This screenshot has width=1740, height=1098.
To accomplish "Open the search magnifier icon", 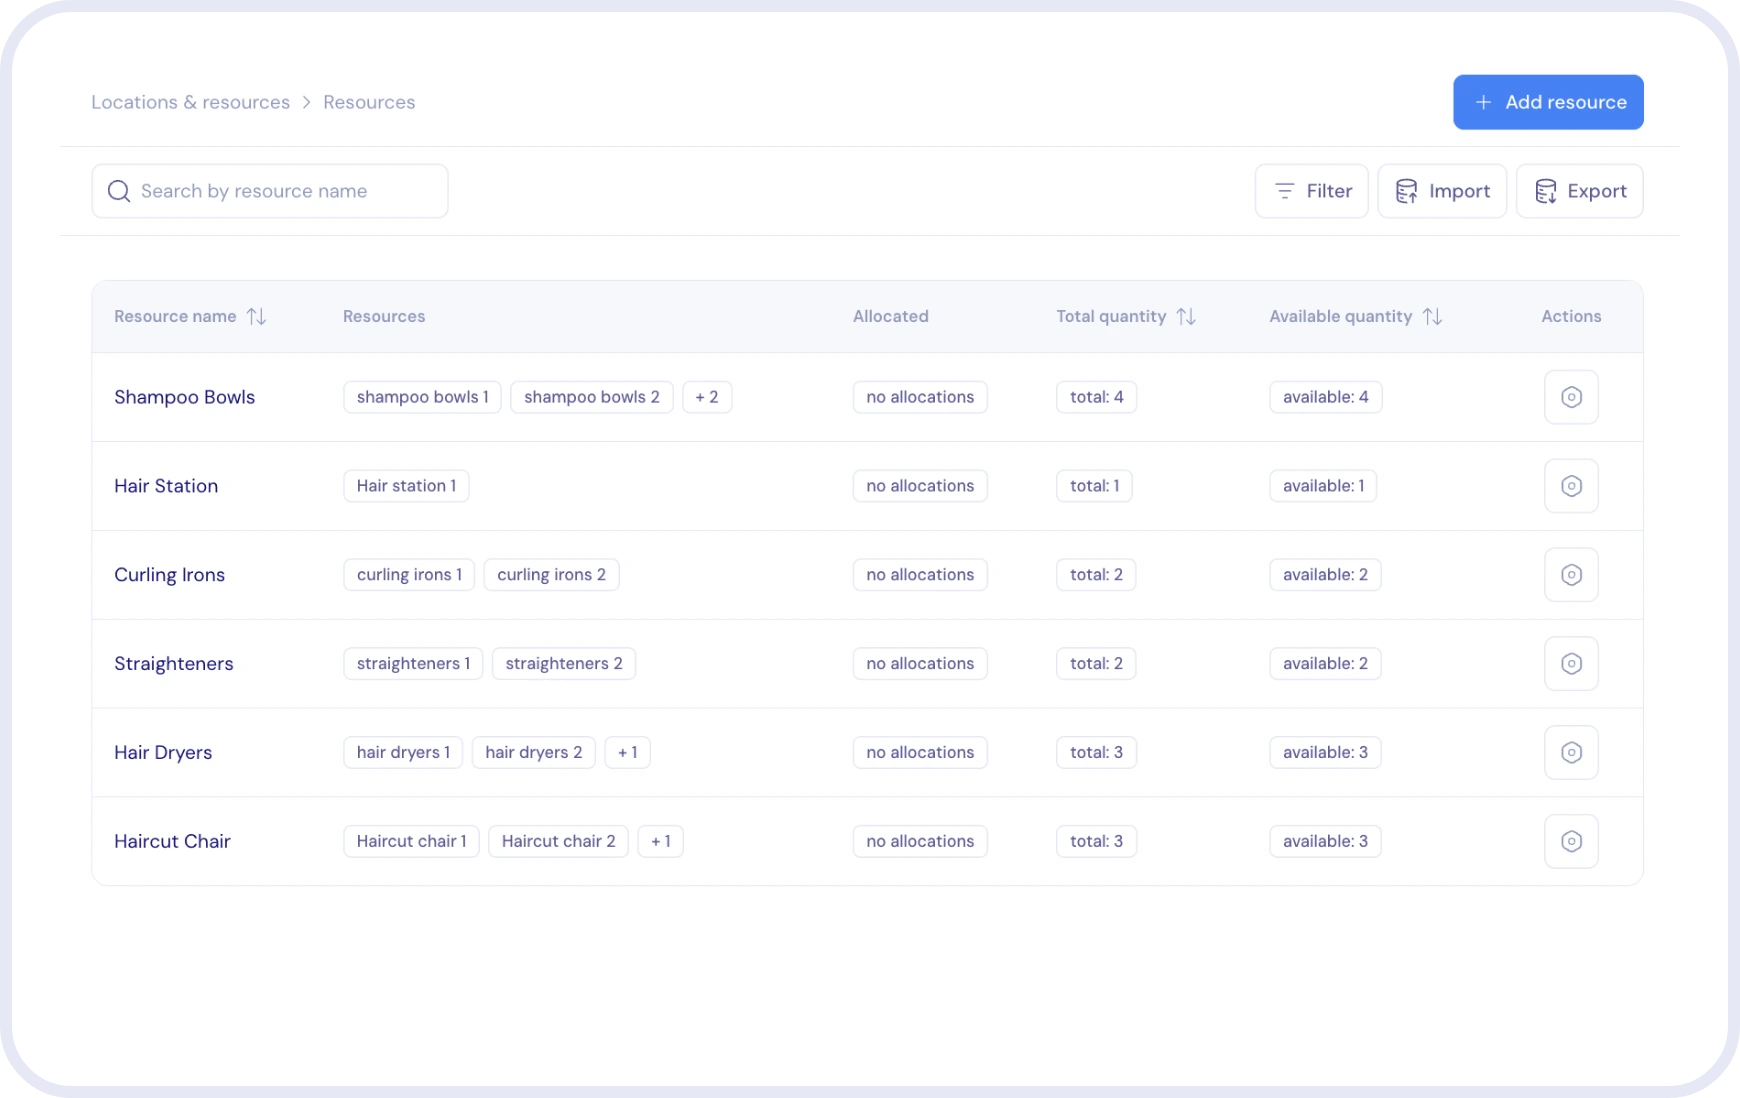I will point(118,190).
